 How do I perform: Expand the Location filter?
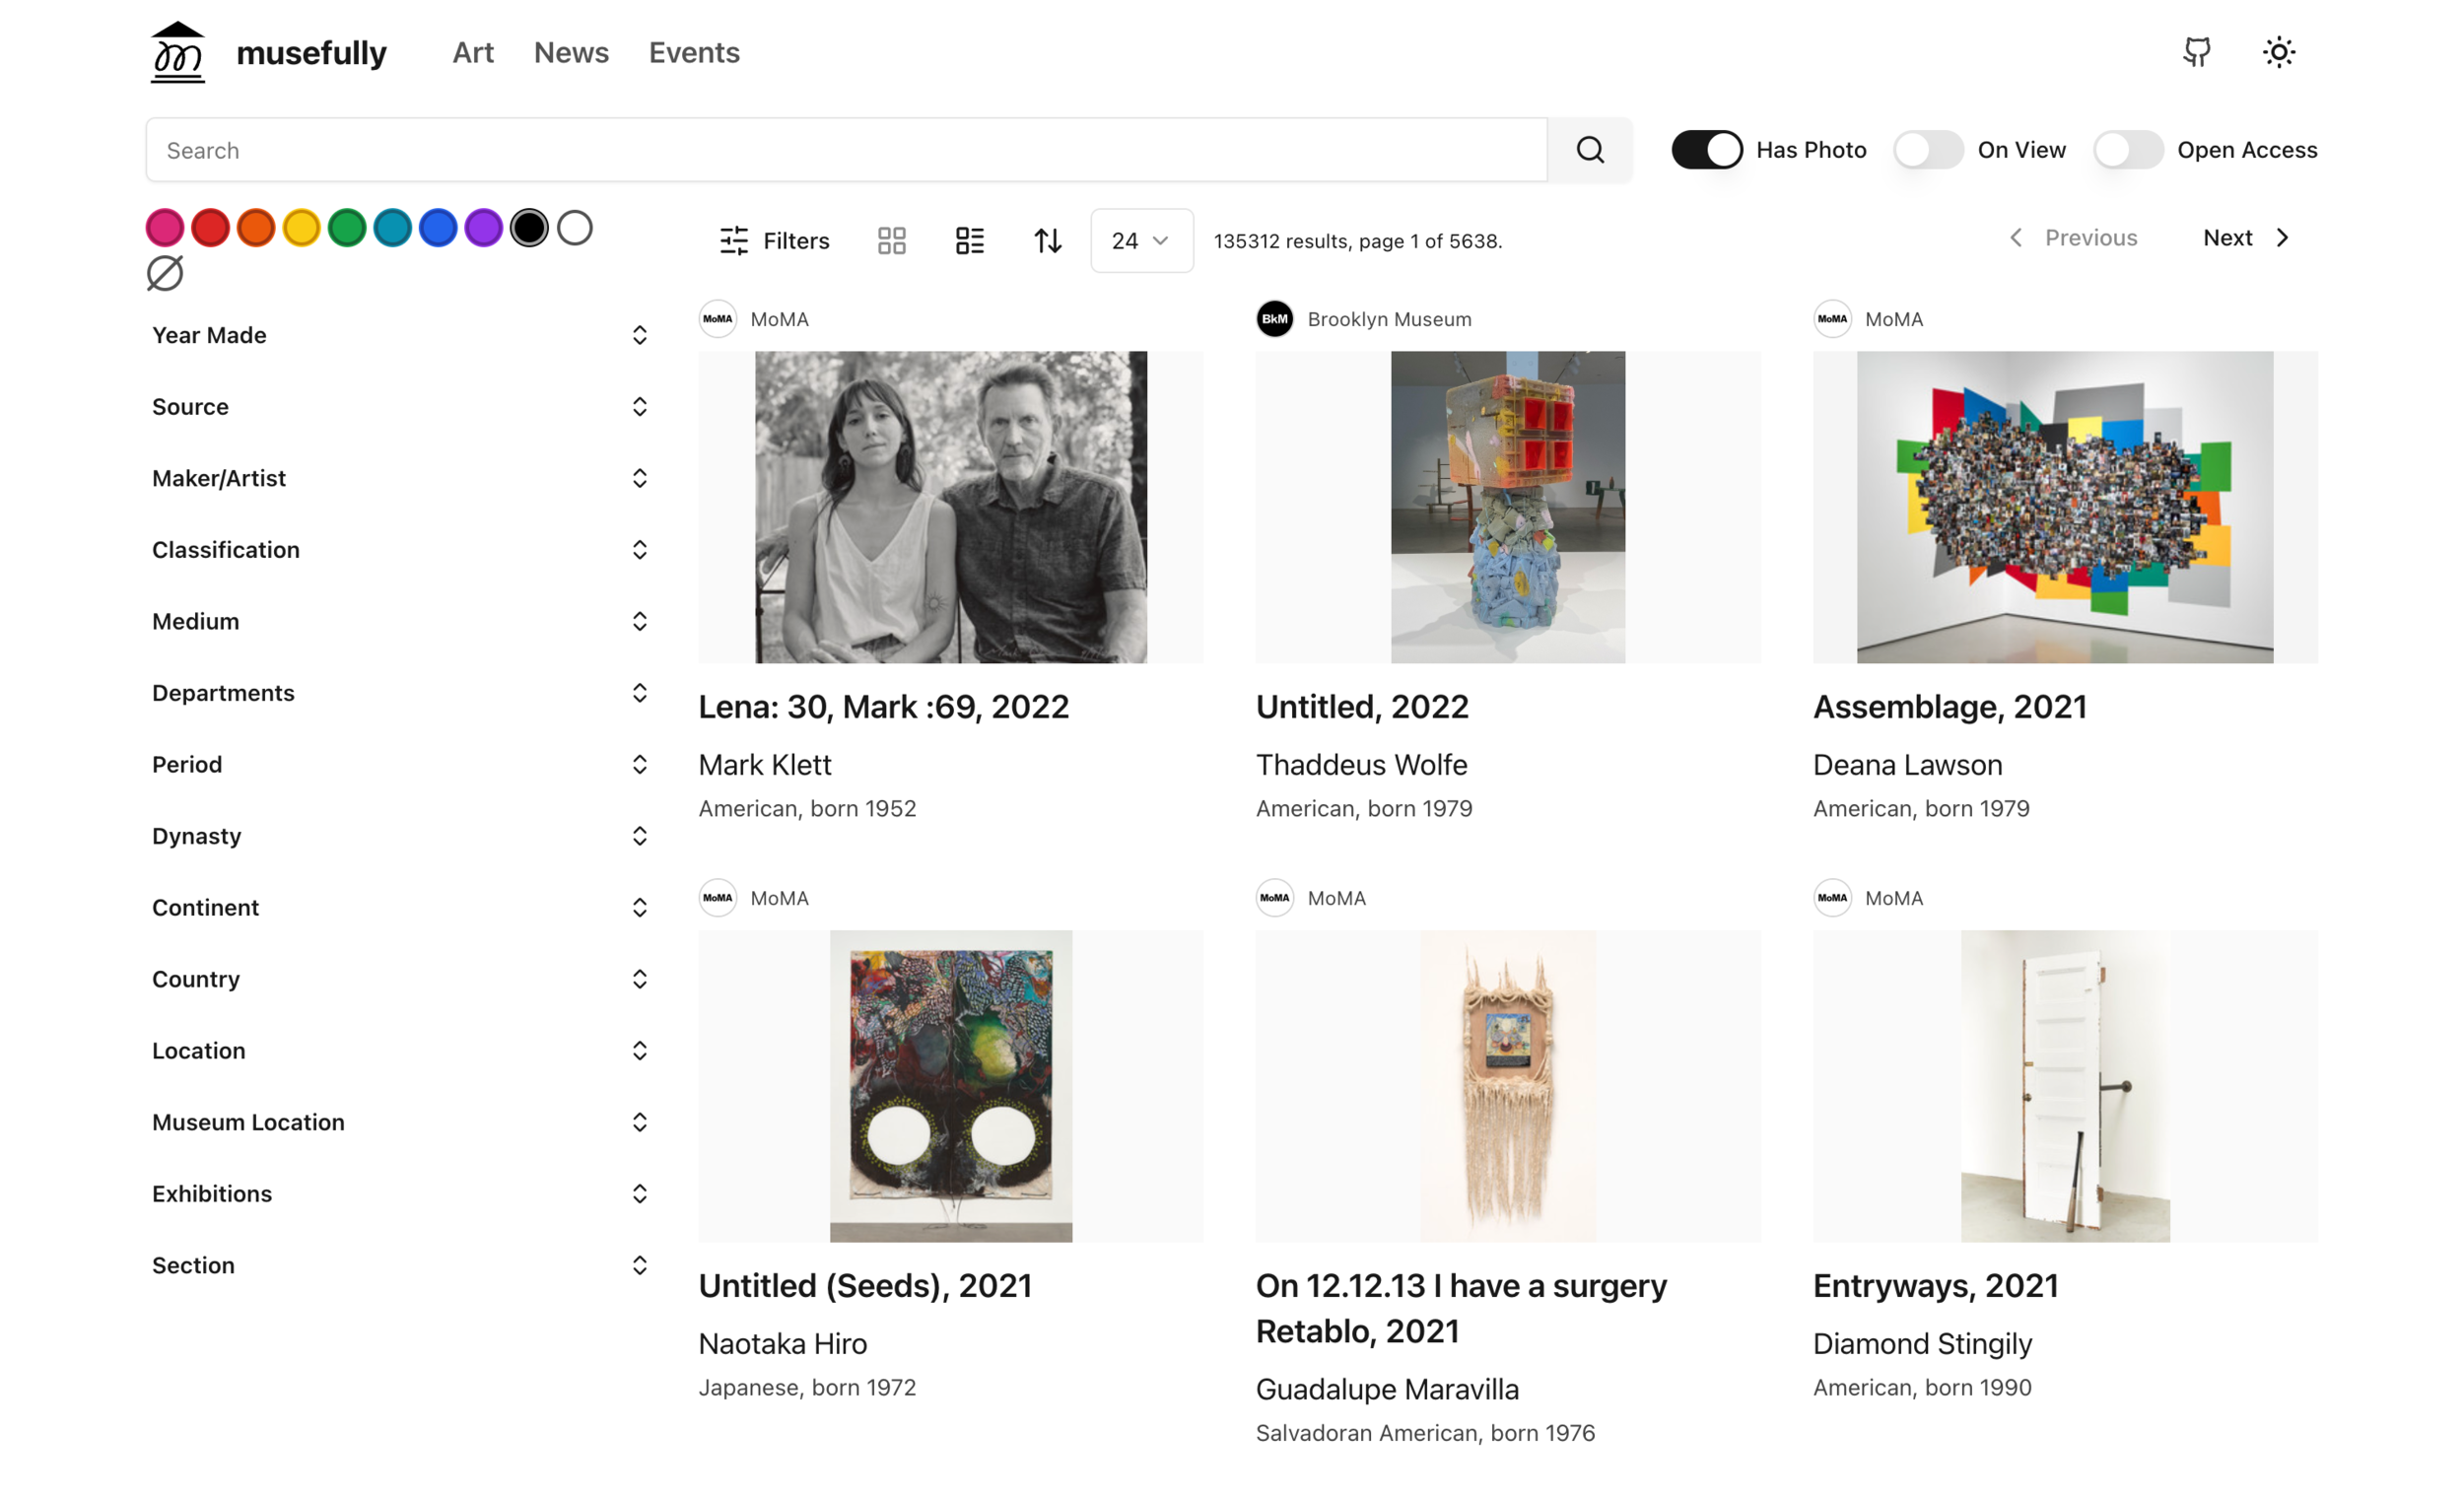coord(400,1050)
